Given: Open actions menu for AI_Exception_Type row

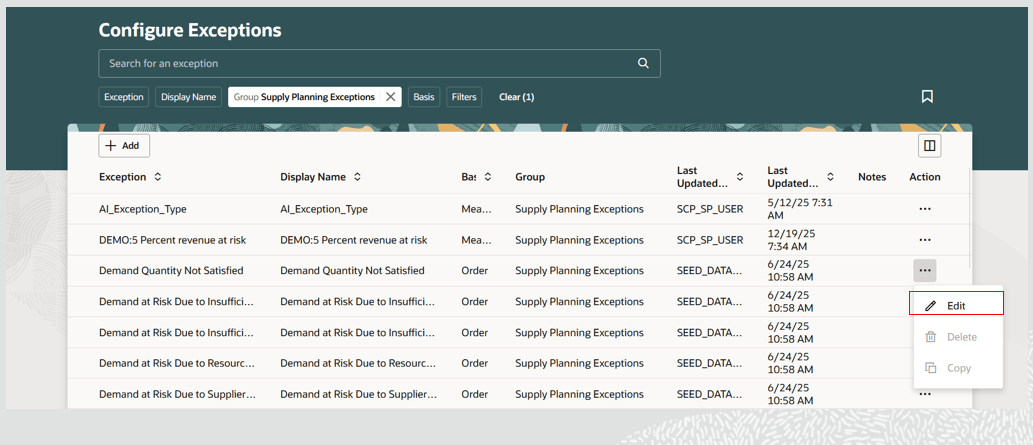Looking at the screenshot, I should point(924,209).
